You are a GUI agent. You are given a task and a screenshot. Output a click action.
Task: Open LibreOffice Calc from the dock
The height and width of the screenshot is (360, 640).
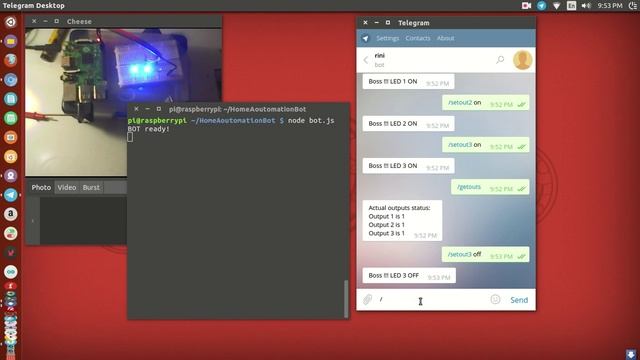pos(11,118)
